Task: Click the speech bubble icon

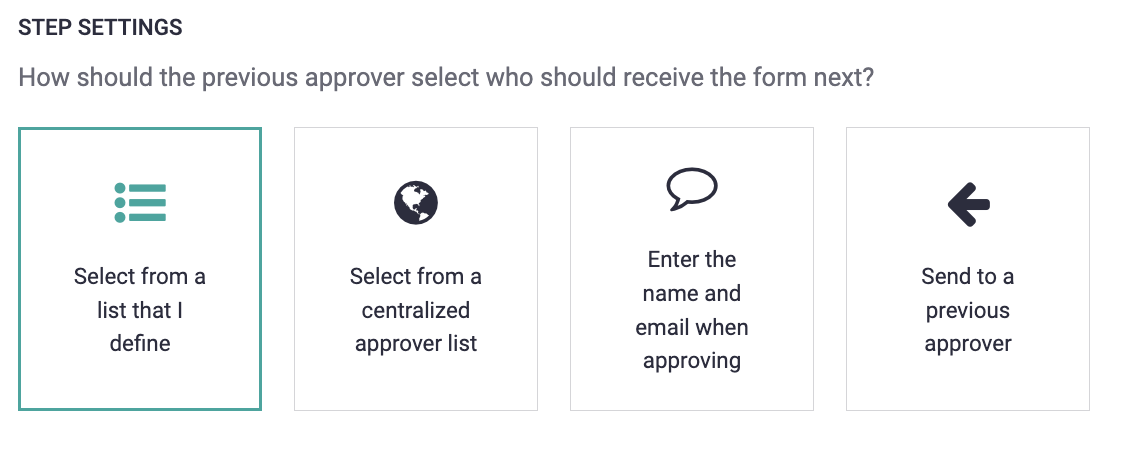Action: point(691,189)
